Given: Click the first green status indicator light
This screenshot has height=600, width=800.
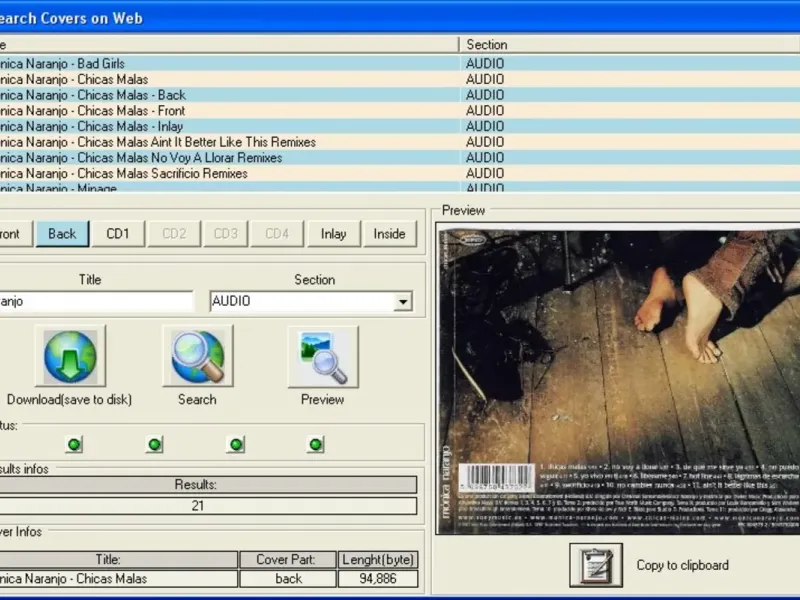Looking at the screenshot, I should click(73, 444).
